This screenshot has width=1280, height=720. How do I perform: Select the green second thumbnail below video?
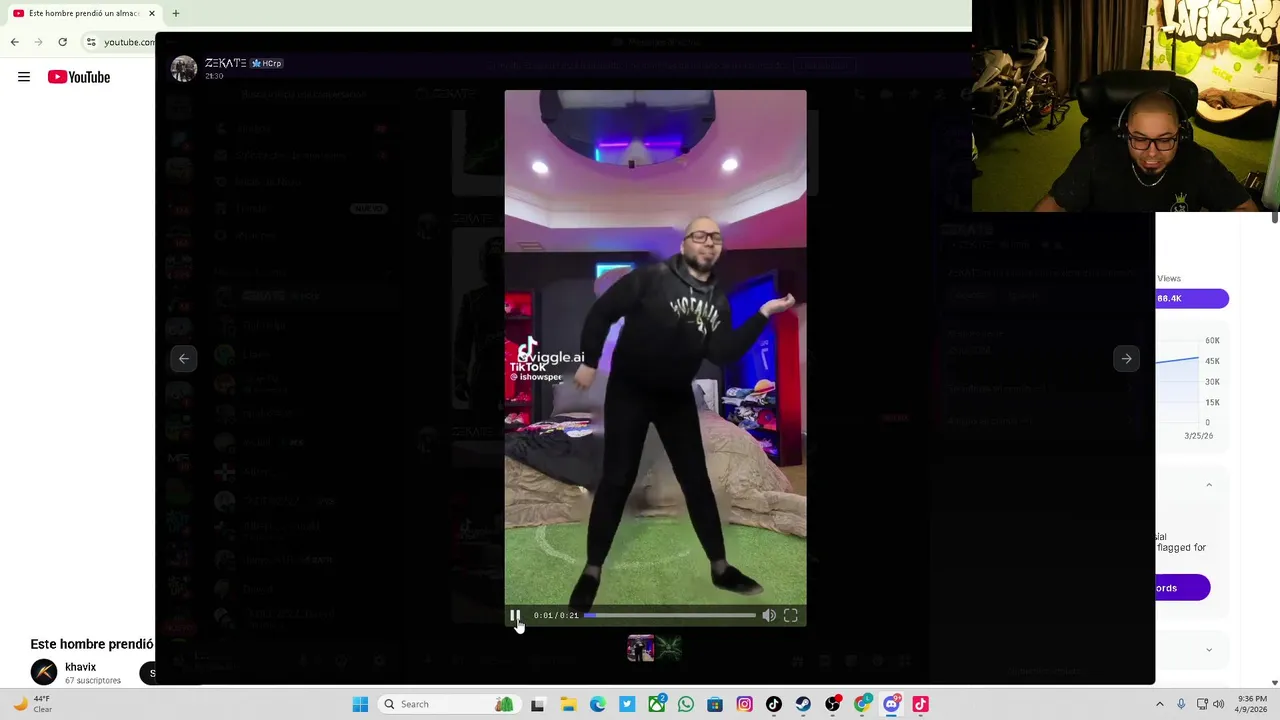[x=669, y=649]
